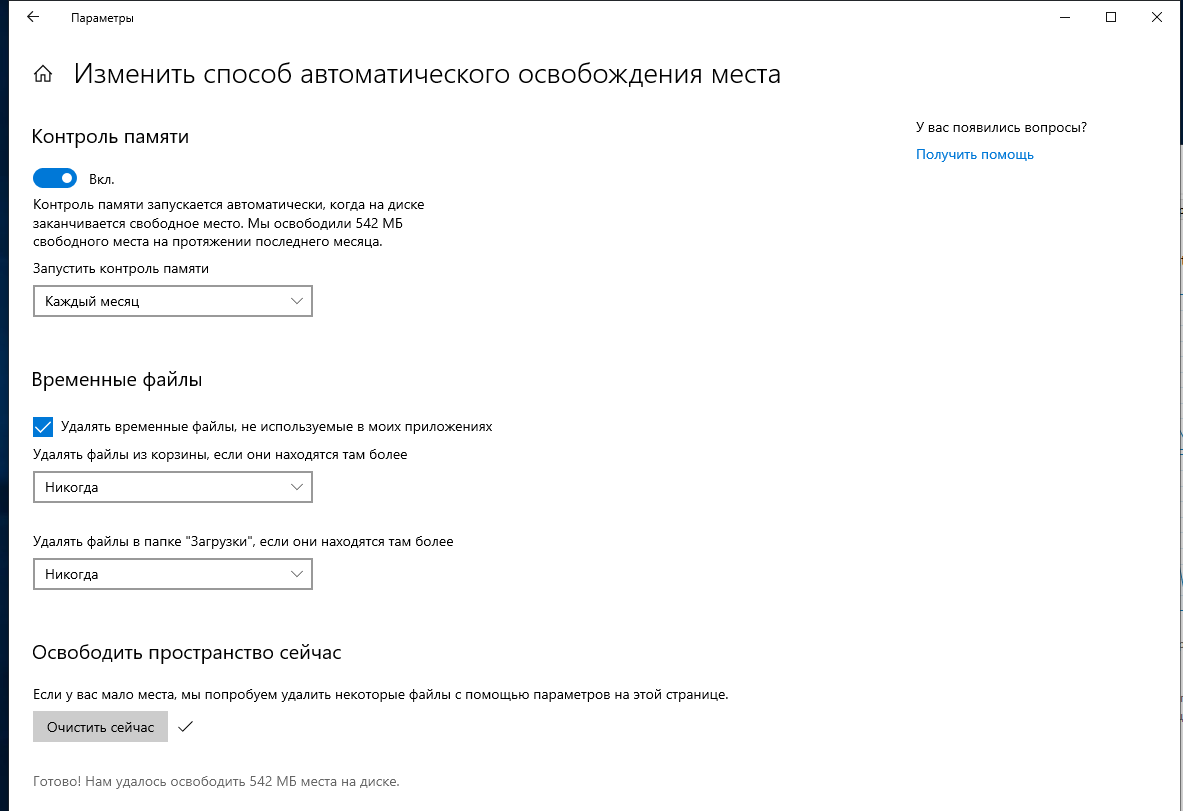
Task: Turn off the Контроль памяти switch
Action: click(55, 178)
